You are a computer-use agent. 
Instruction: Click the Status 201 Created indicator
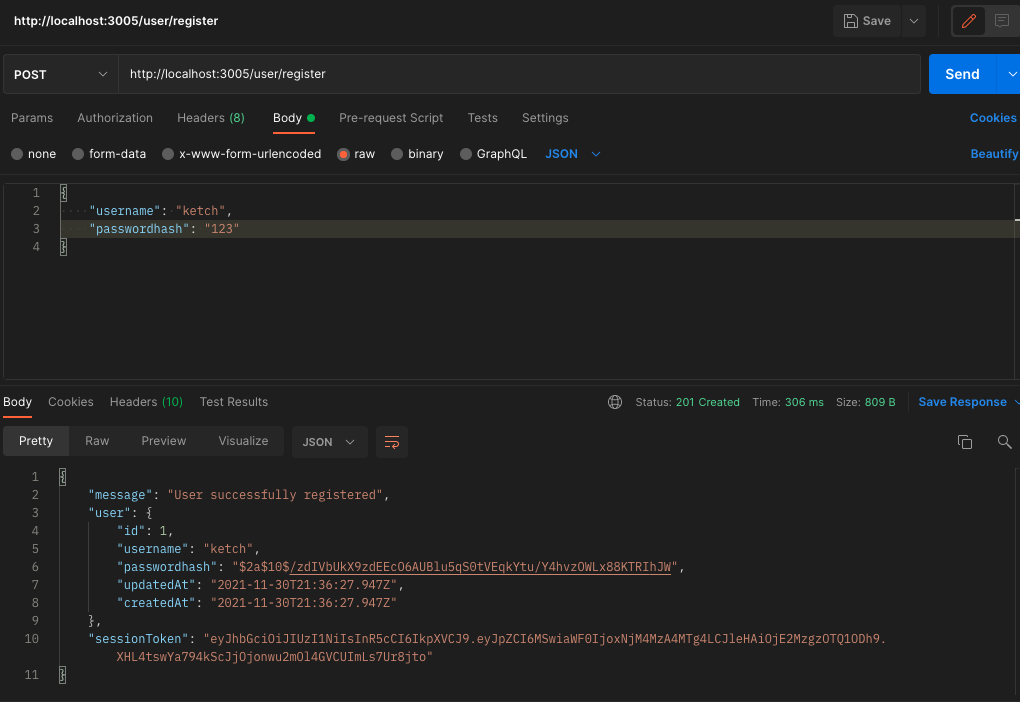pos(688,402)
